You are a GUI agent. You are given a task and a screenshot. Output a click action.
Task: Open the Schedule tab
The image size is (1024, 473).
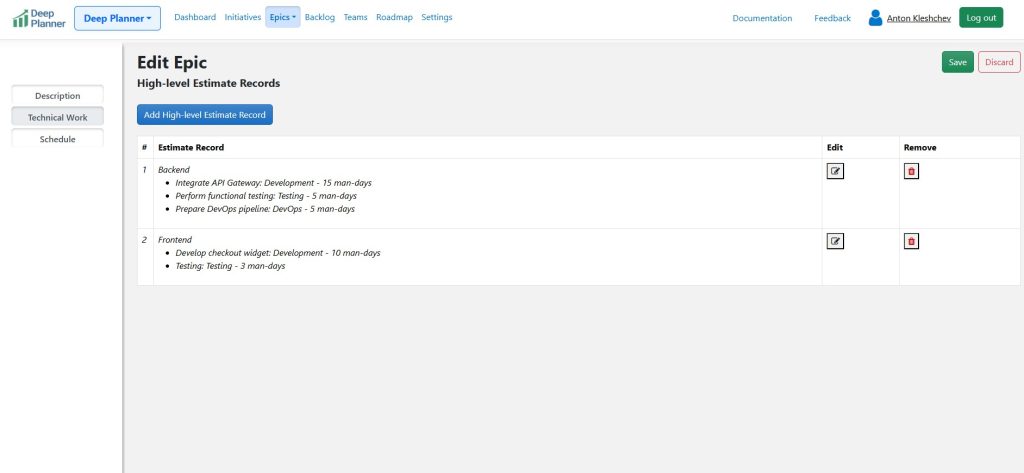pyautogui.click(x=57, y=139)
